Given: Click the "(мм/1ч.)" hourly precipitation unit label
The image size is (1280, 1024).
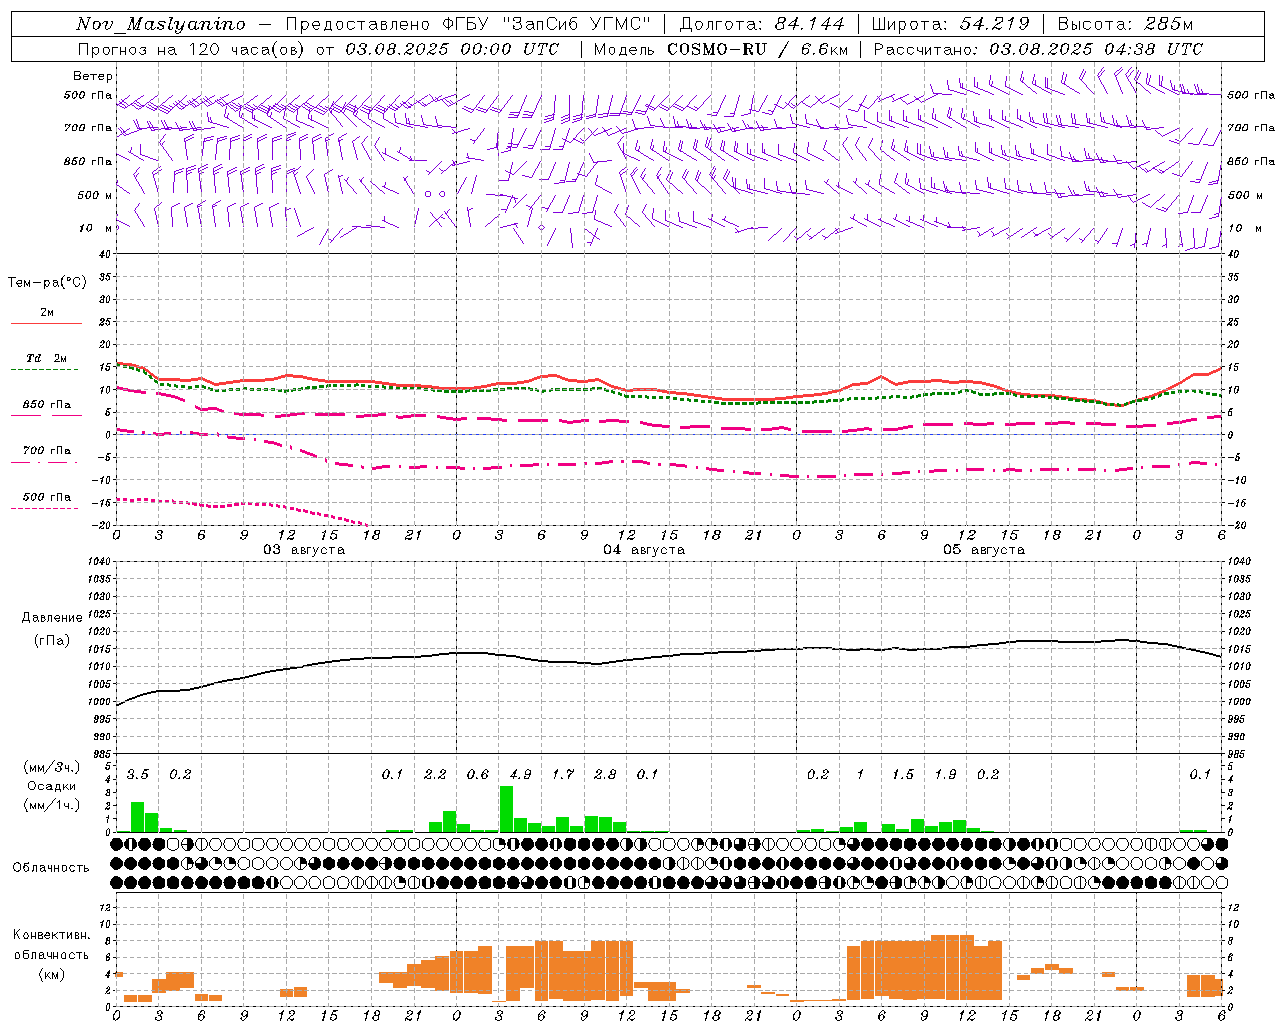Looking at the screenshot, I should 51,805.
